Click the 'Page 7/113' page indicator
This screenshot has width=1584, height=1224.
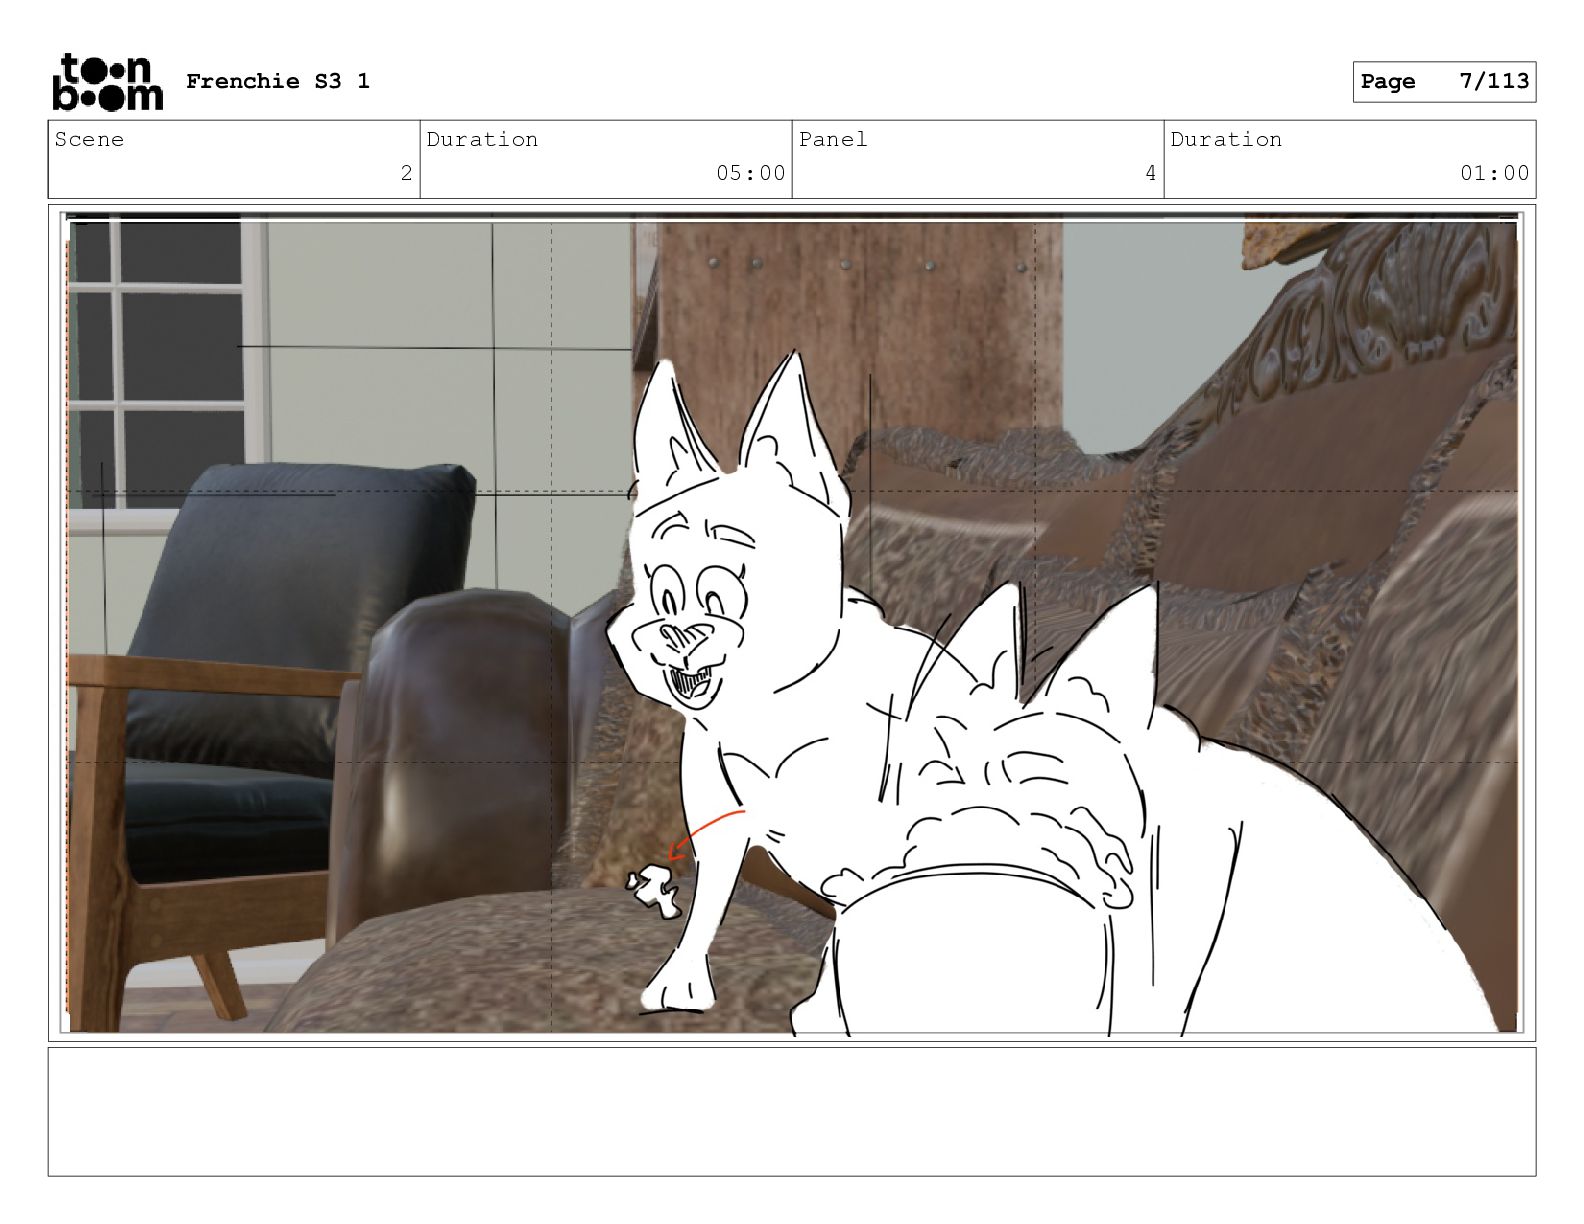tap(1444, 82)
